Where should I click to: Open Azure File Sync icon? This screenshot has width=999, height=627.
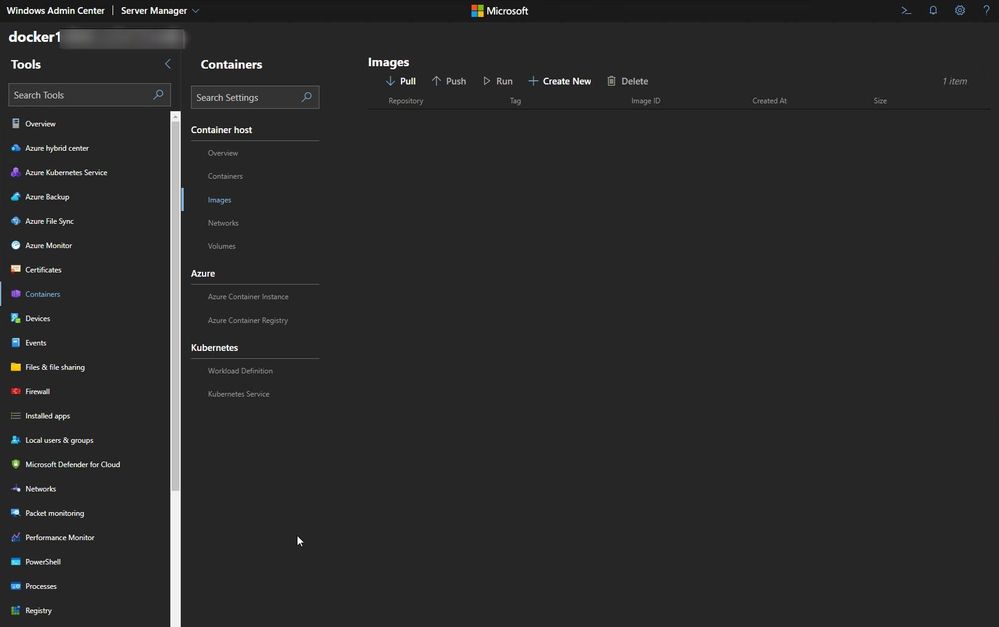(16, 220)
